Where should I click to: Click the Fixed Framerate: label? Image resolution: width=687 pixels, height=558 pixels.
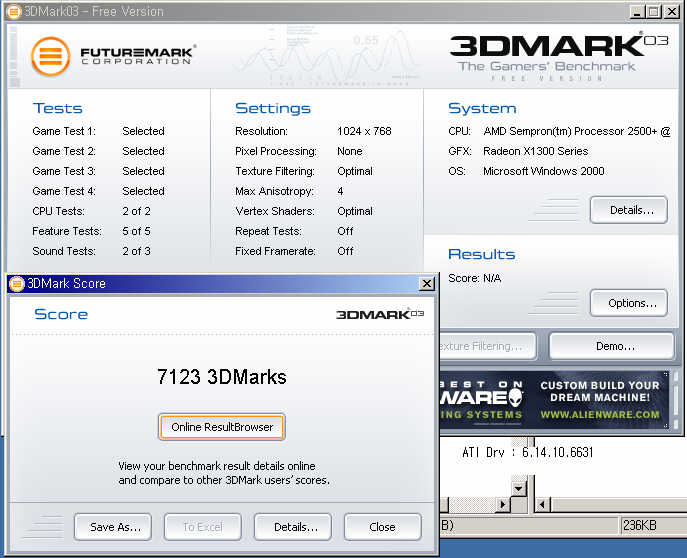275,251
